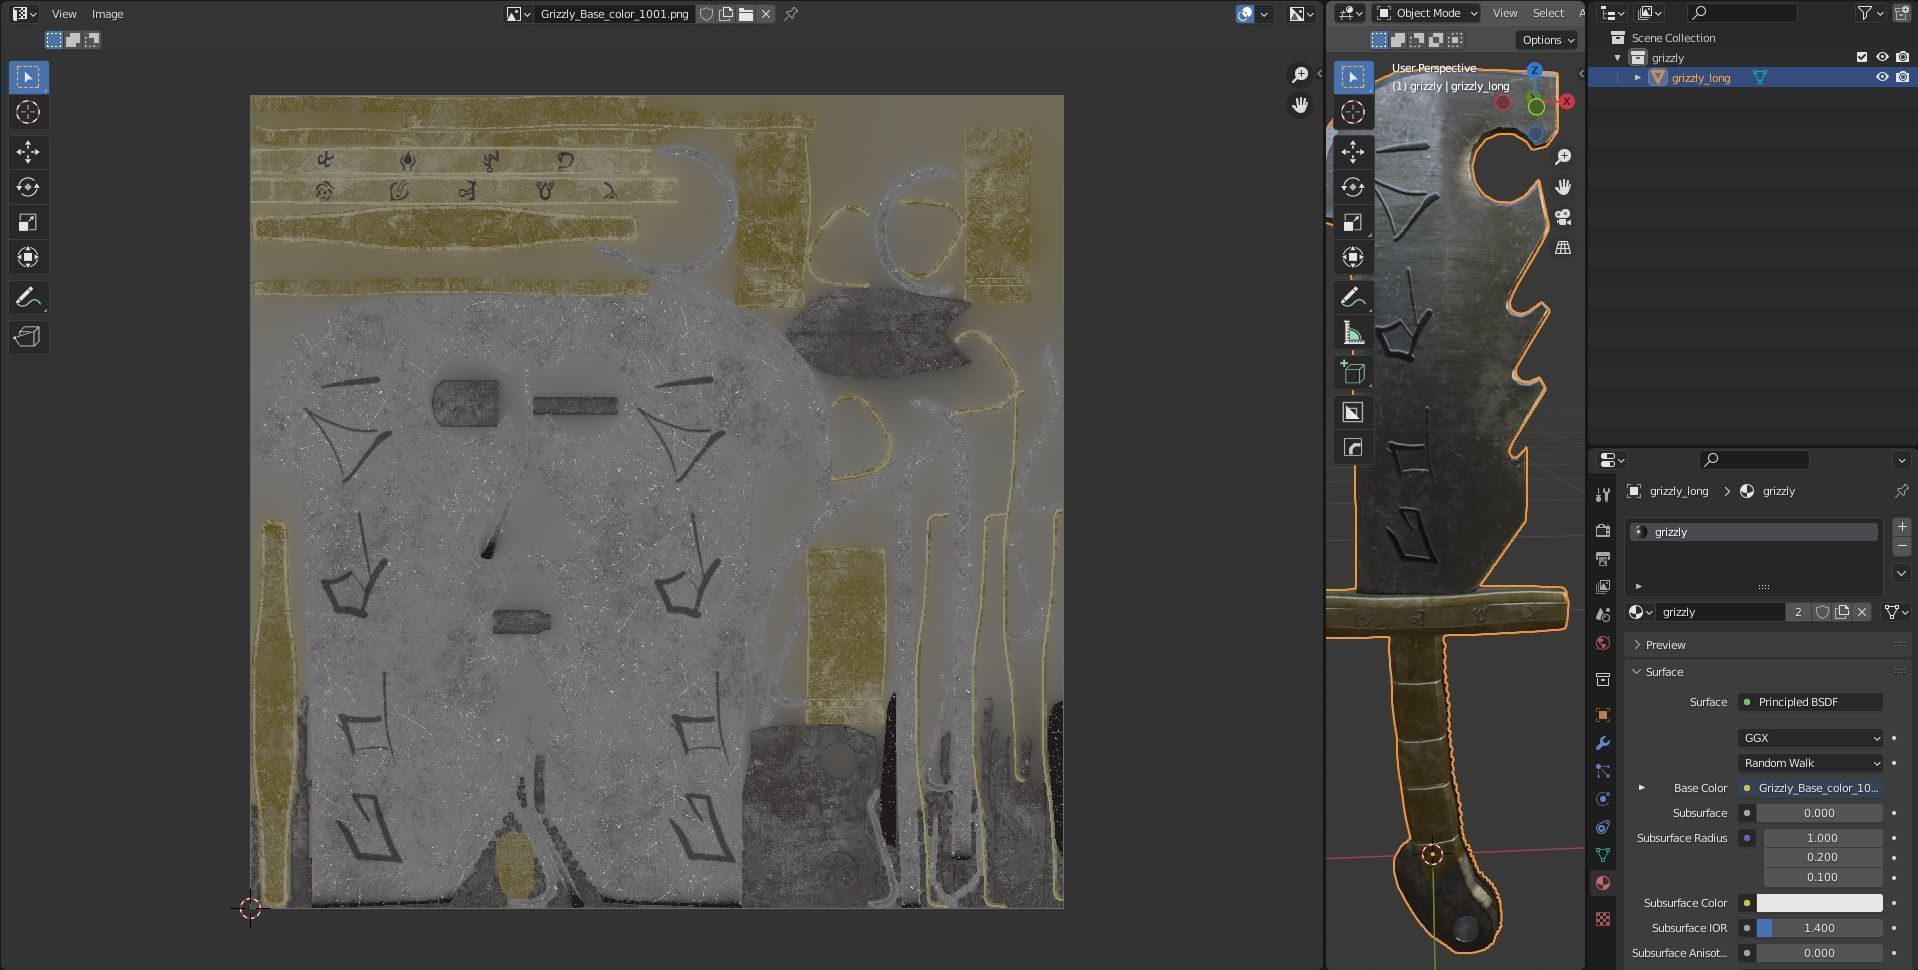
Task: Open the image file folder icon in image editor header
Action: tap(746, 14)
